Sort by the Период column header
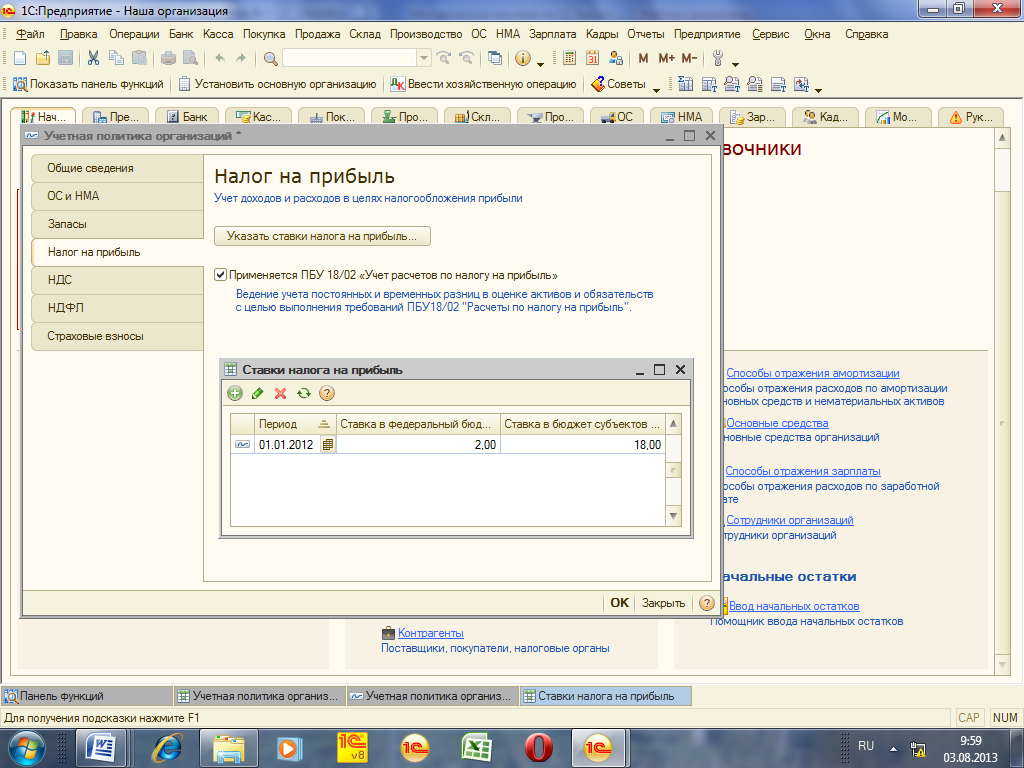Screen dimensions: 1024x768 [295, 424]
